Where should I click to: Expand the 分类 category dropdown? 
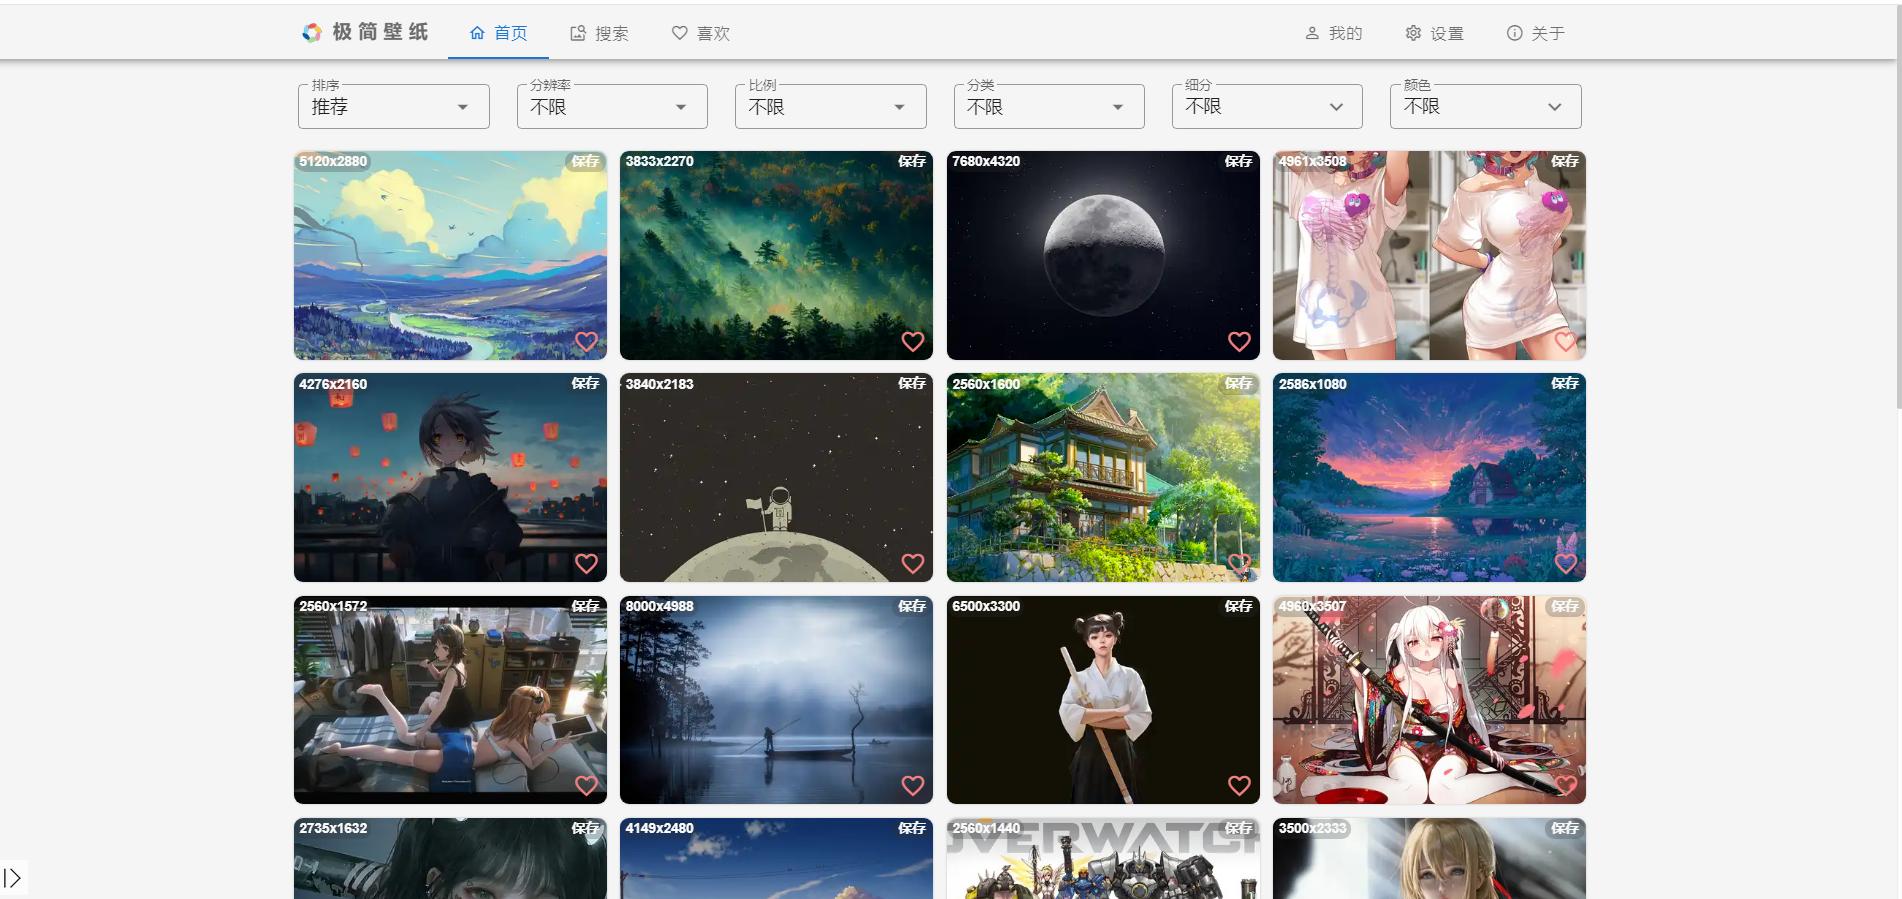(x=1048, y=107)
